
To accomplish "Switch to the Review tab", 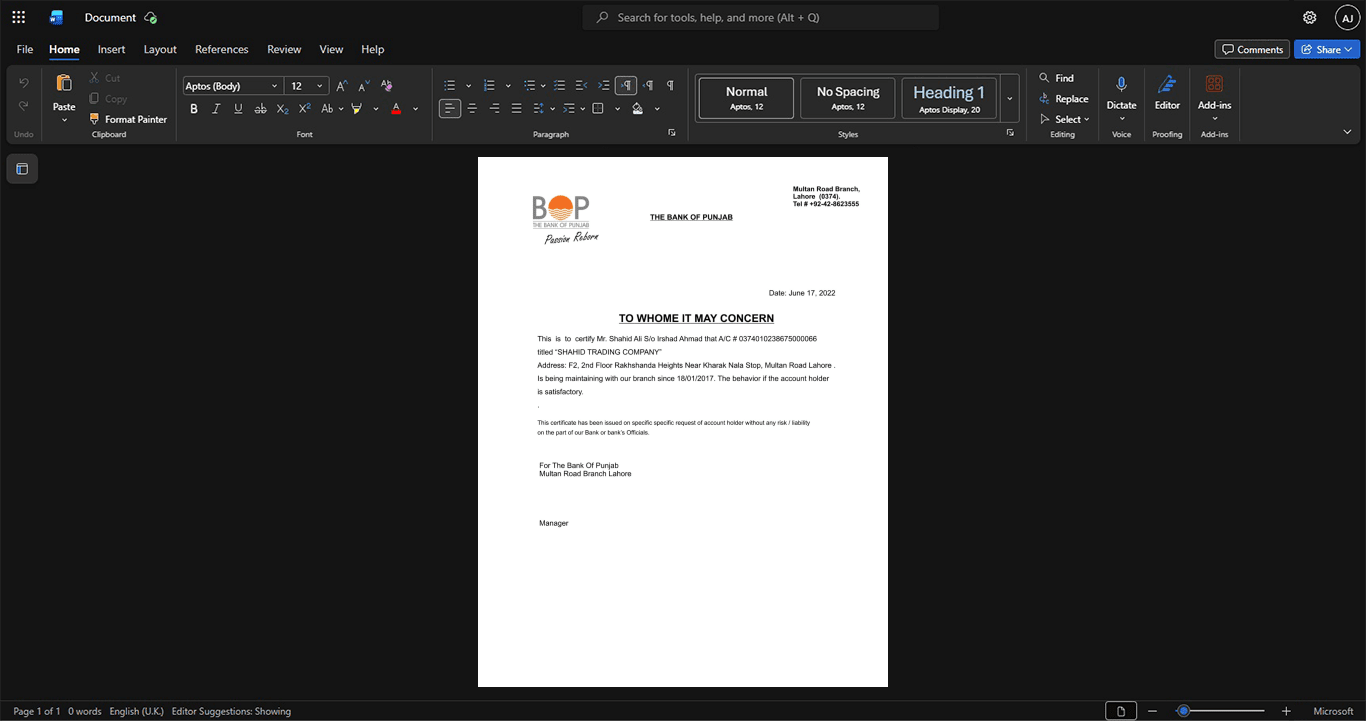I will 284,49.
